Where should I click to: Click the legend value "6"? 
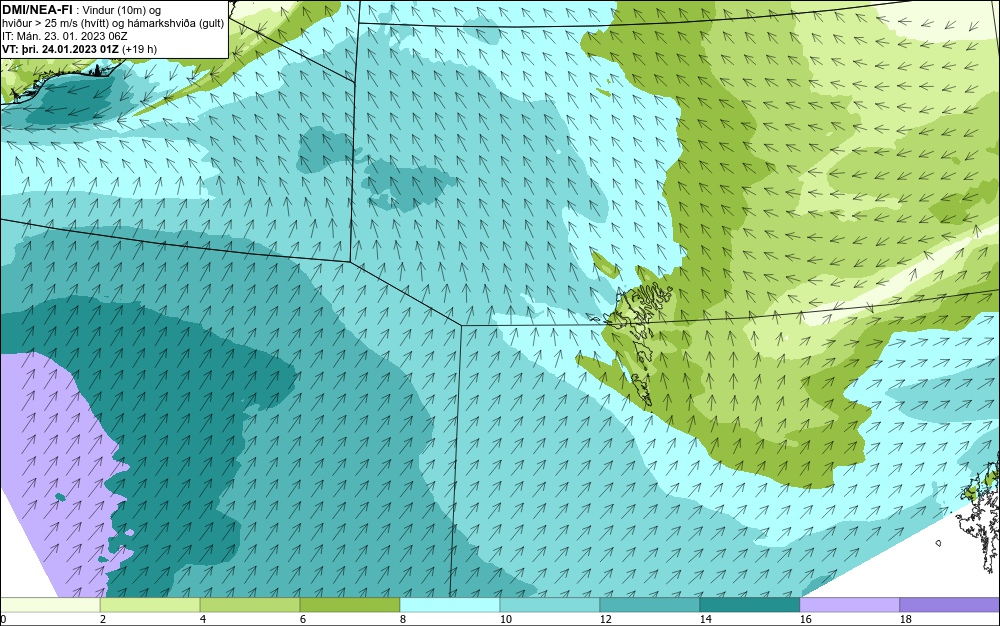click(303, 619)
